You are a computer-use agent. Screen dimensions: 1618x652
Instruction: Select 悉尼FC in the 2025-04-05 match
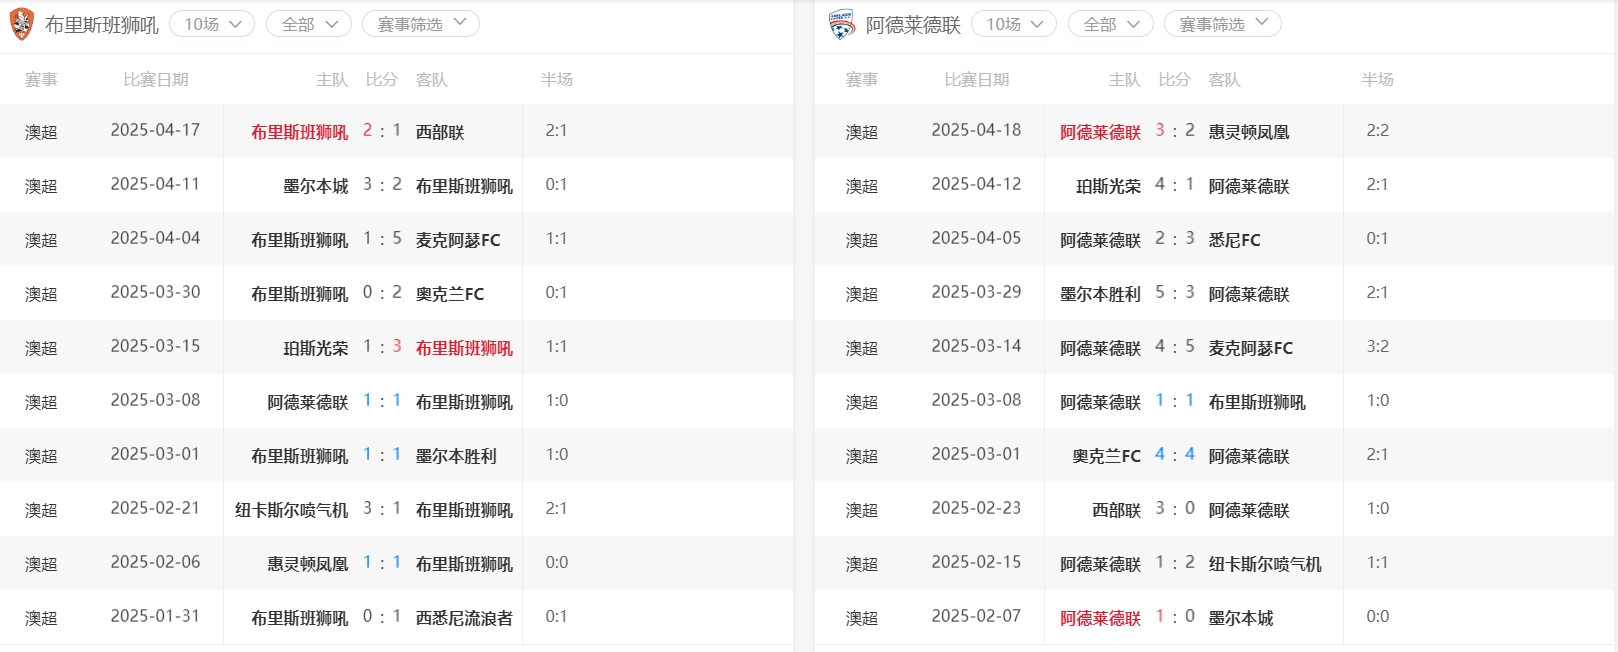click(x=1234, y=240)
